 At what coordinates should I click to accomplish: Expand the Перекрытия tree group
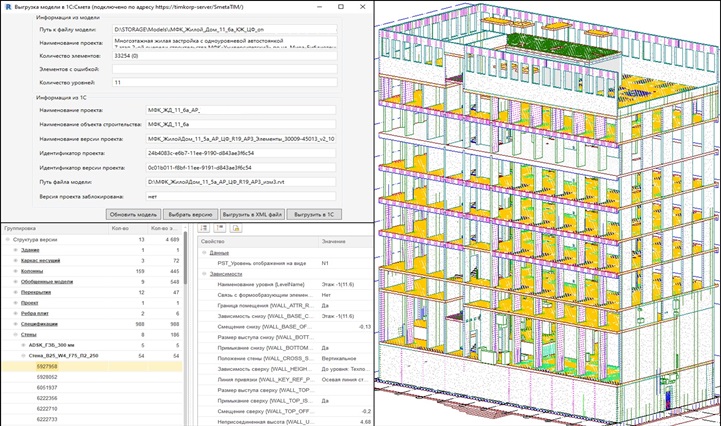click(16, 292)
